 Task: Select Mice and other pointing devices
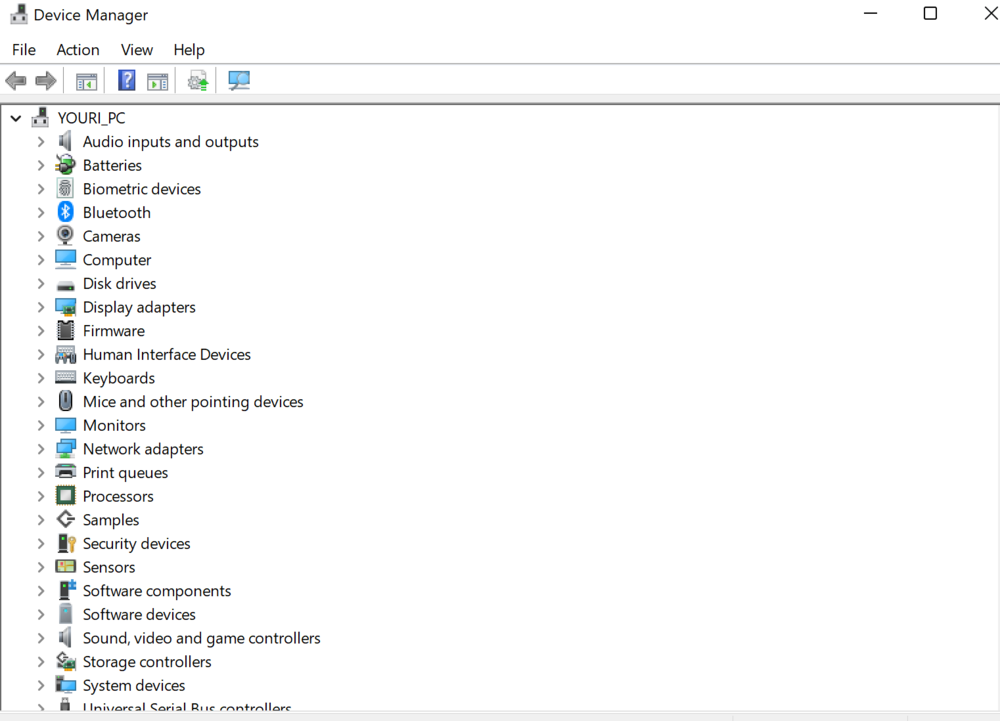coord(193,402)
